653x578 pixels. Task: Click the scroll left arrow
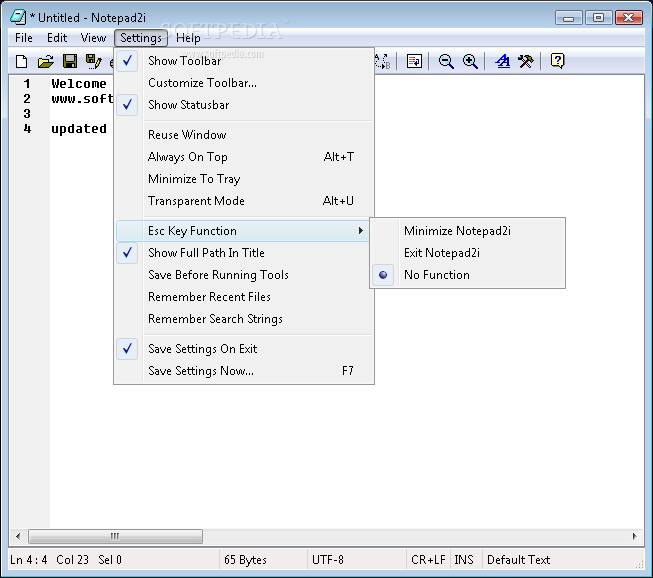[x=18, y=536]
